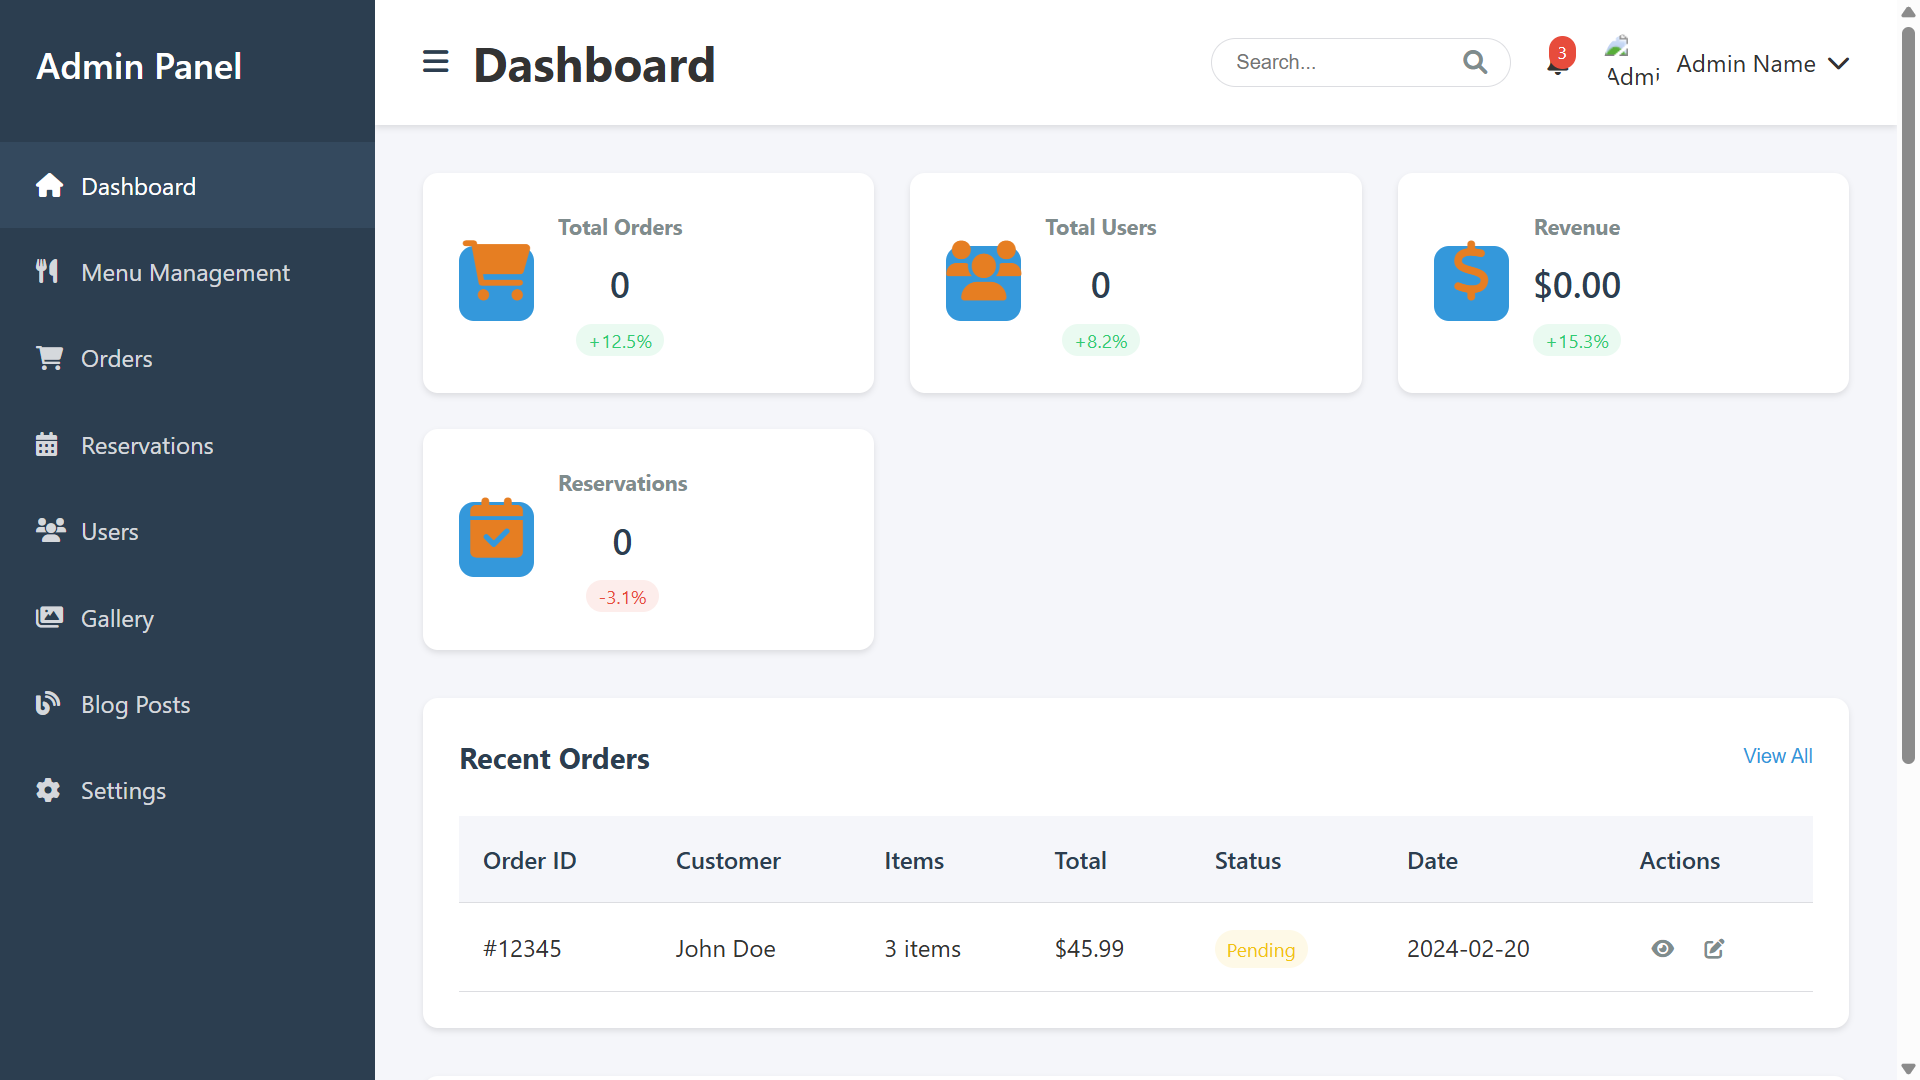The height and width of the screenshot is (1080, 1920).
Task: Click the search magnifier icon
Action: 1475,62
